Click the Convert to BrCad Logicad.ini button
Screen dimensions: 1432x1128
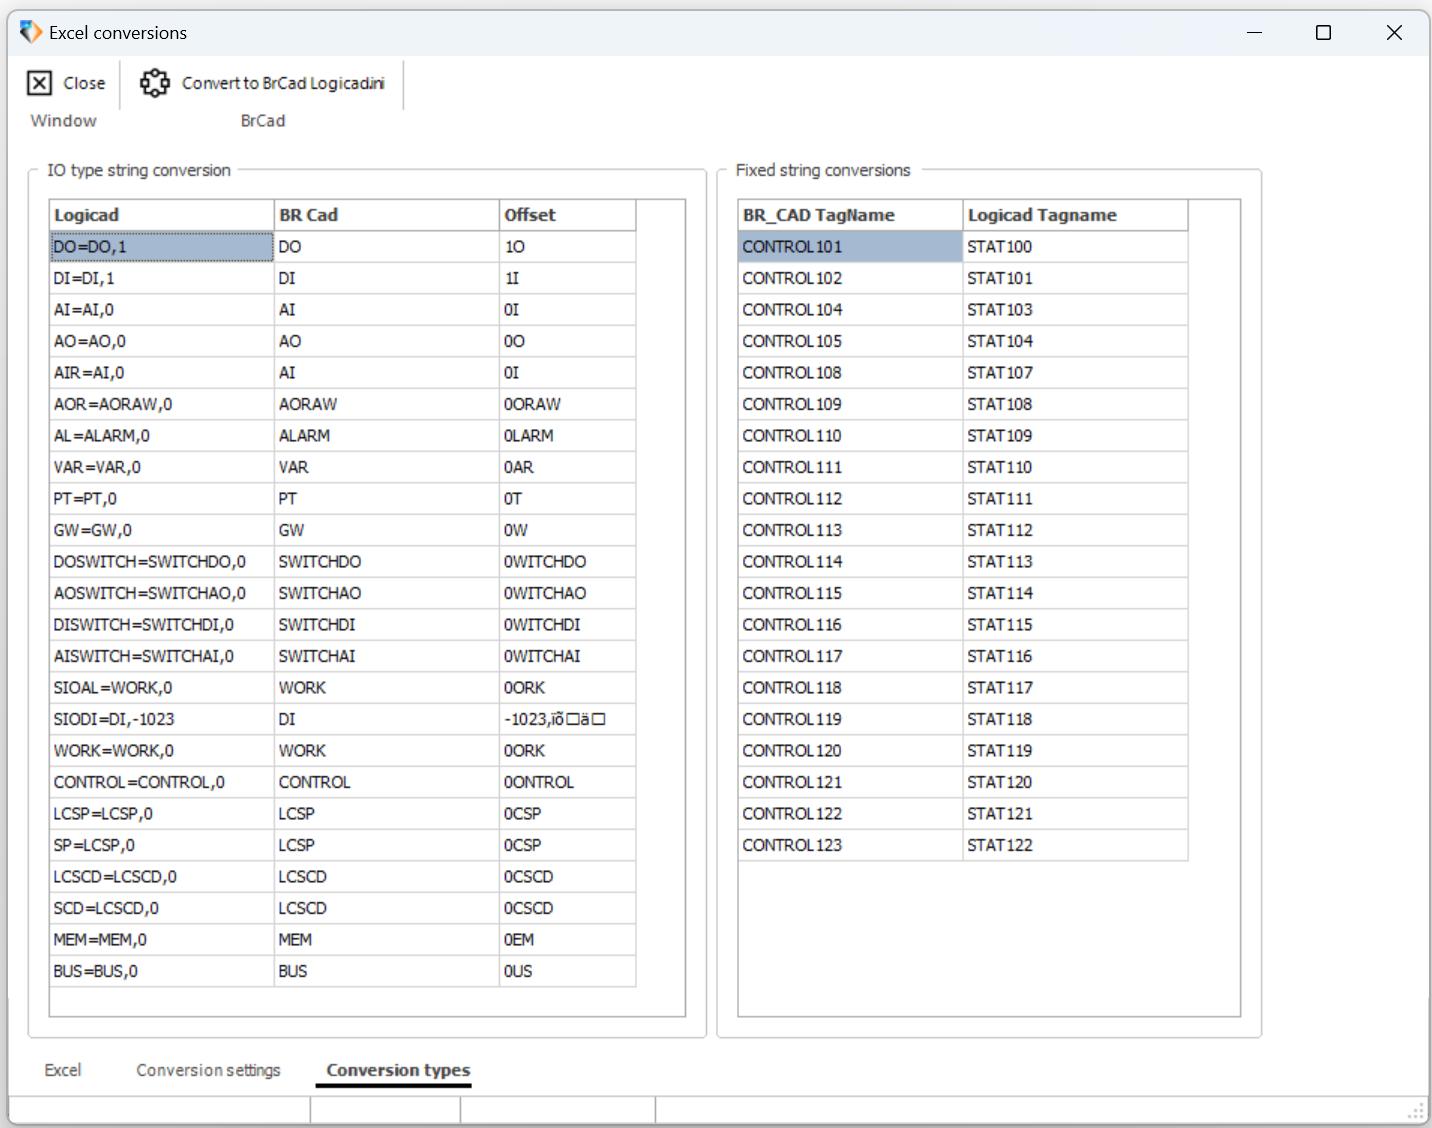[x=262, y=83]
